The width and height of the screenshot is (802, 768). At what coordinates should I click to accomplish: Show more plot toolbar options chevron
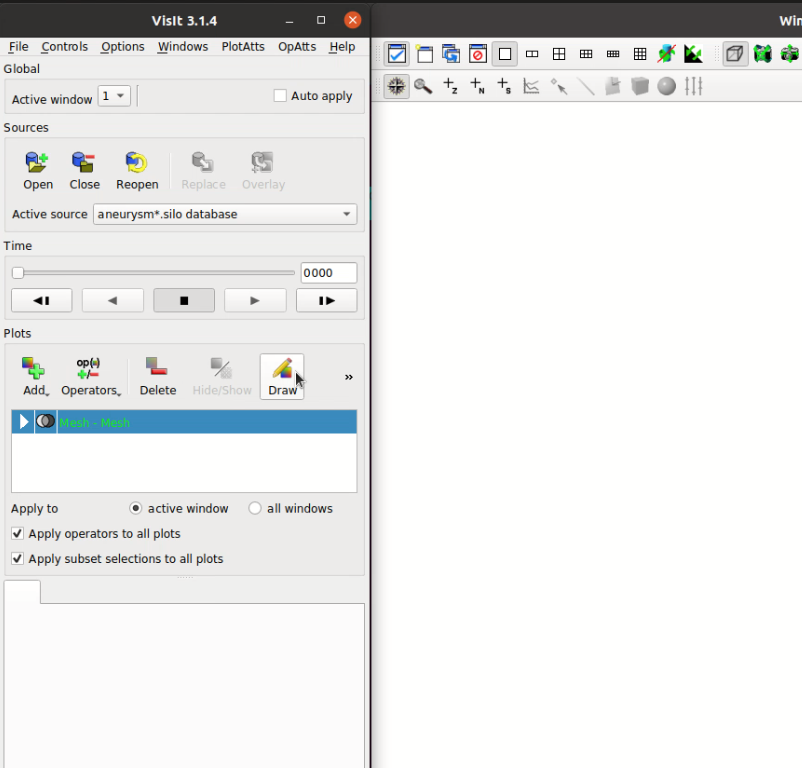point(348,377)
